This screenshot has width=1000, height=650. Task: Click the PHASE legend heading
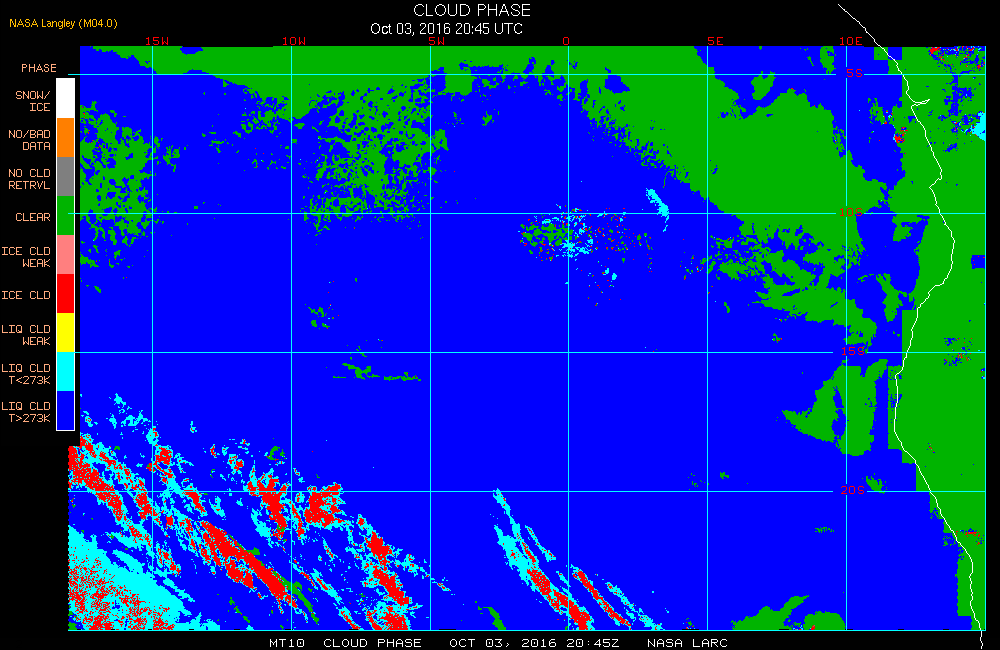pos(38,68)
